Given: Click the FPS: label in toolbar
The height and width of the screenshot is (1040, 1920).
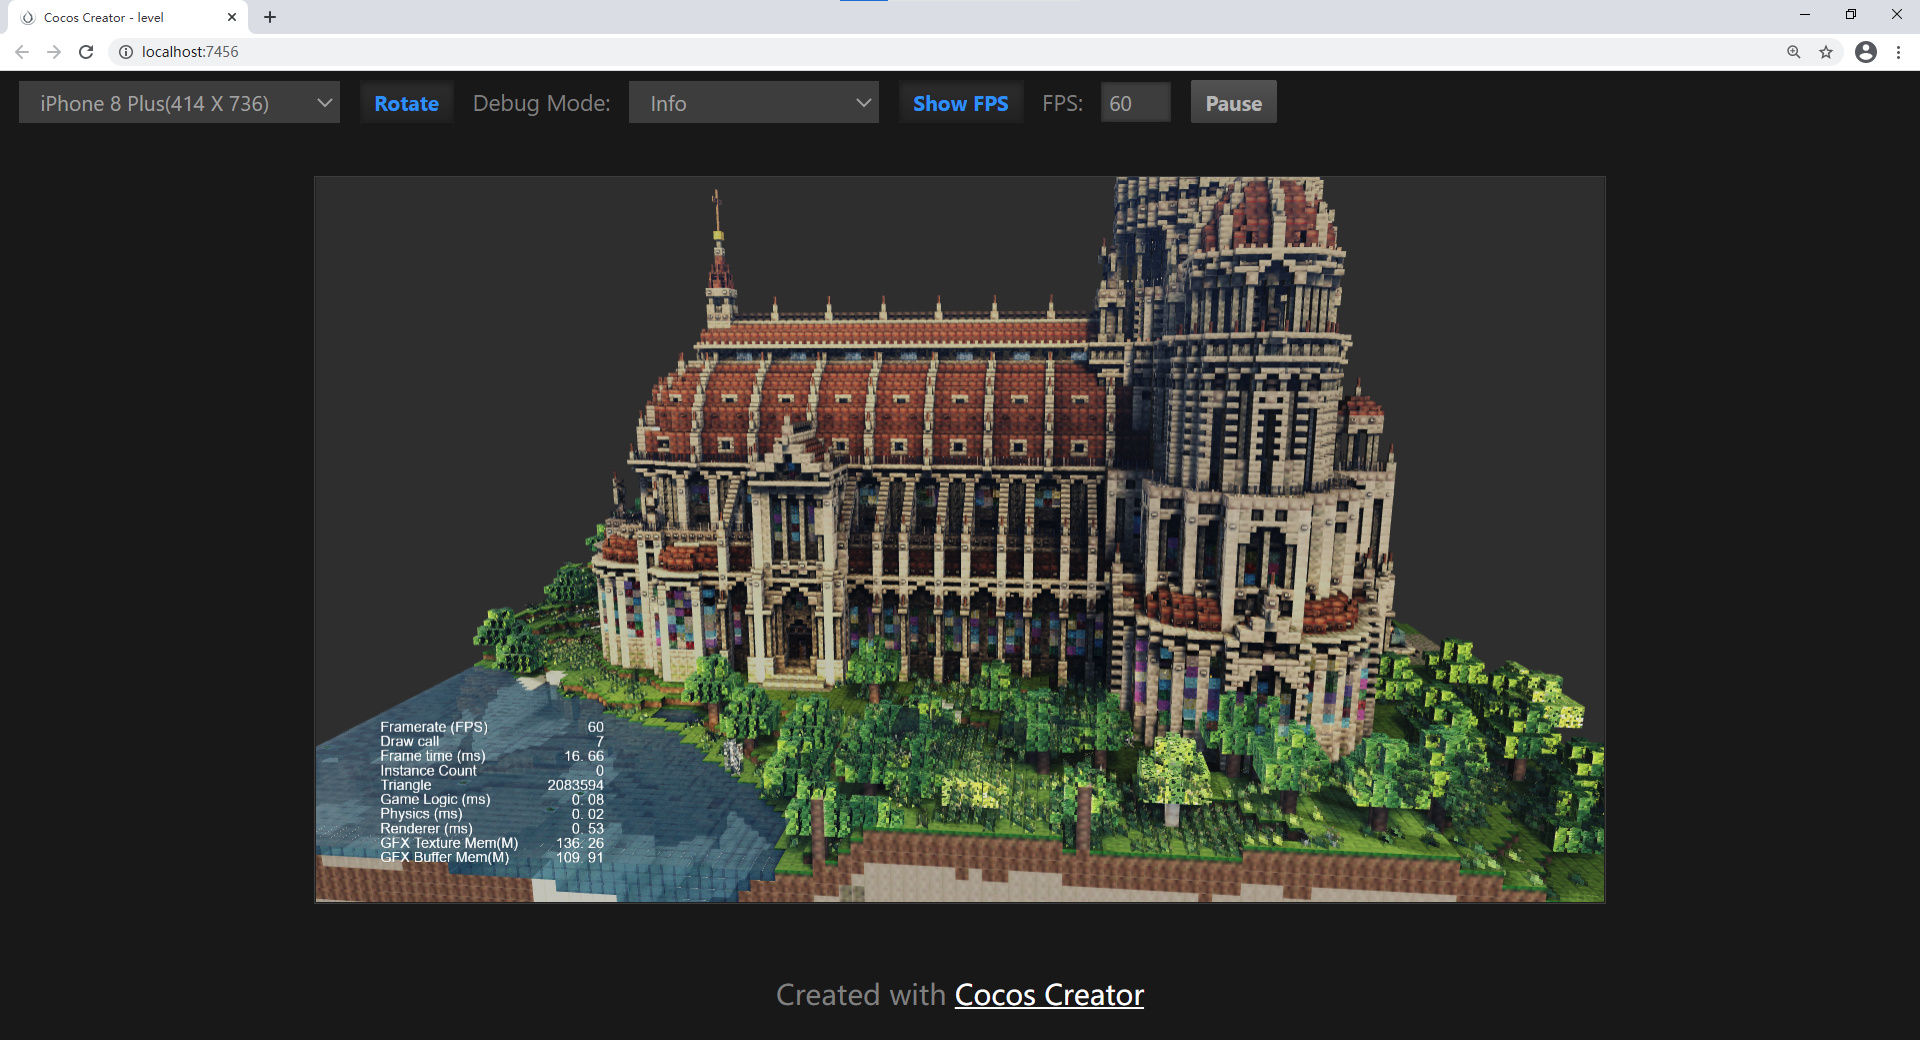Looking at the screenshot, I should point(1062,103).
